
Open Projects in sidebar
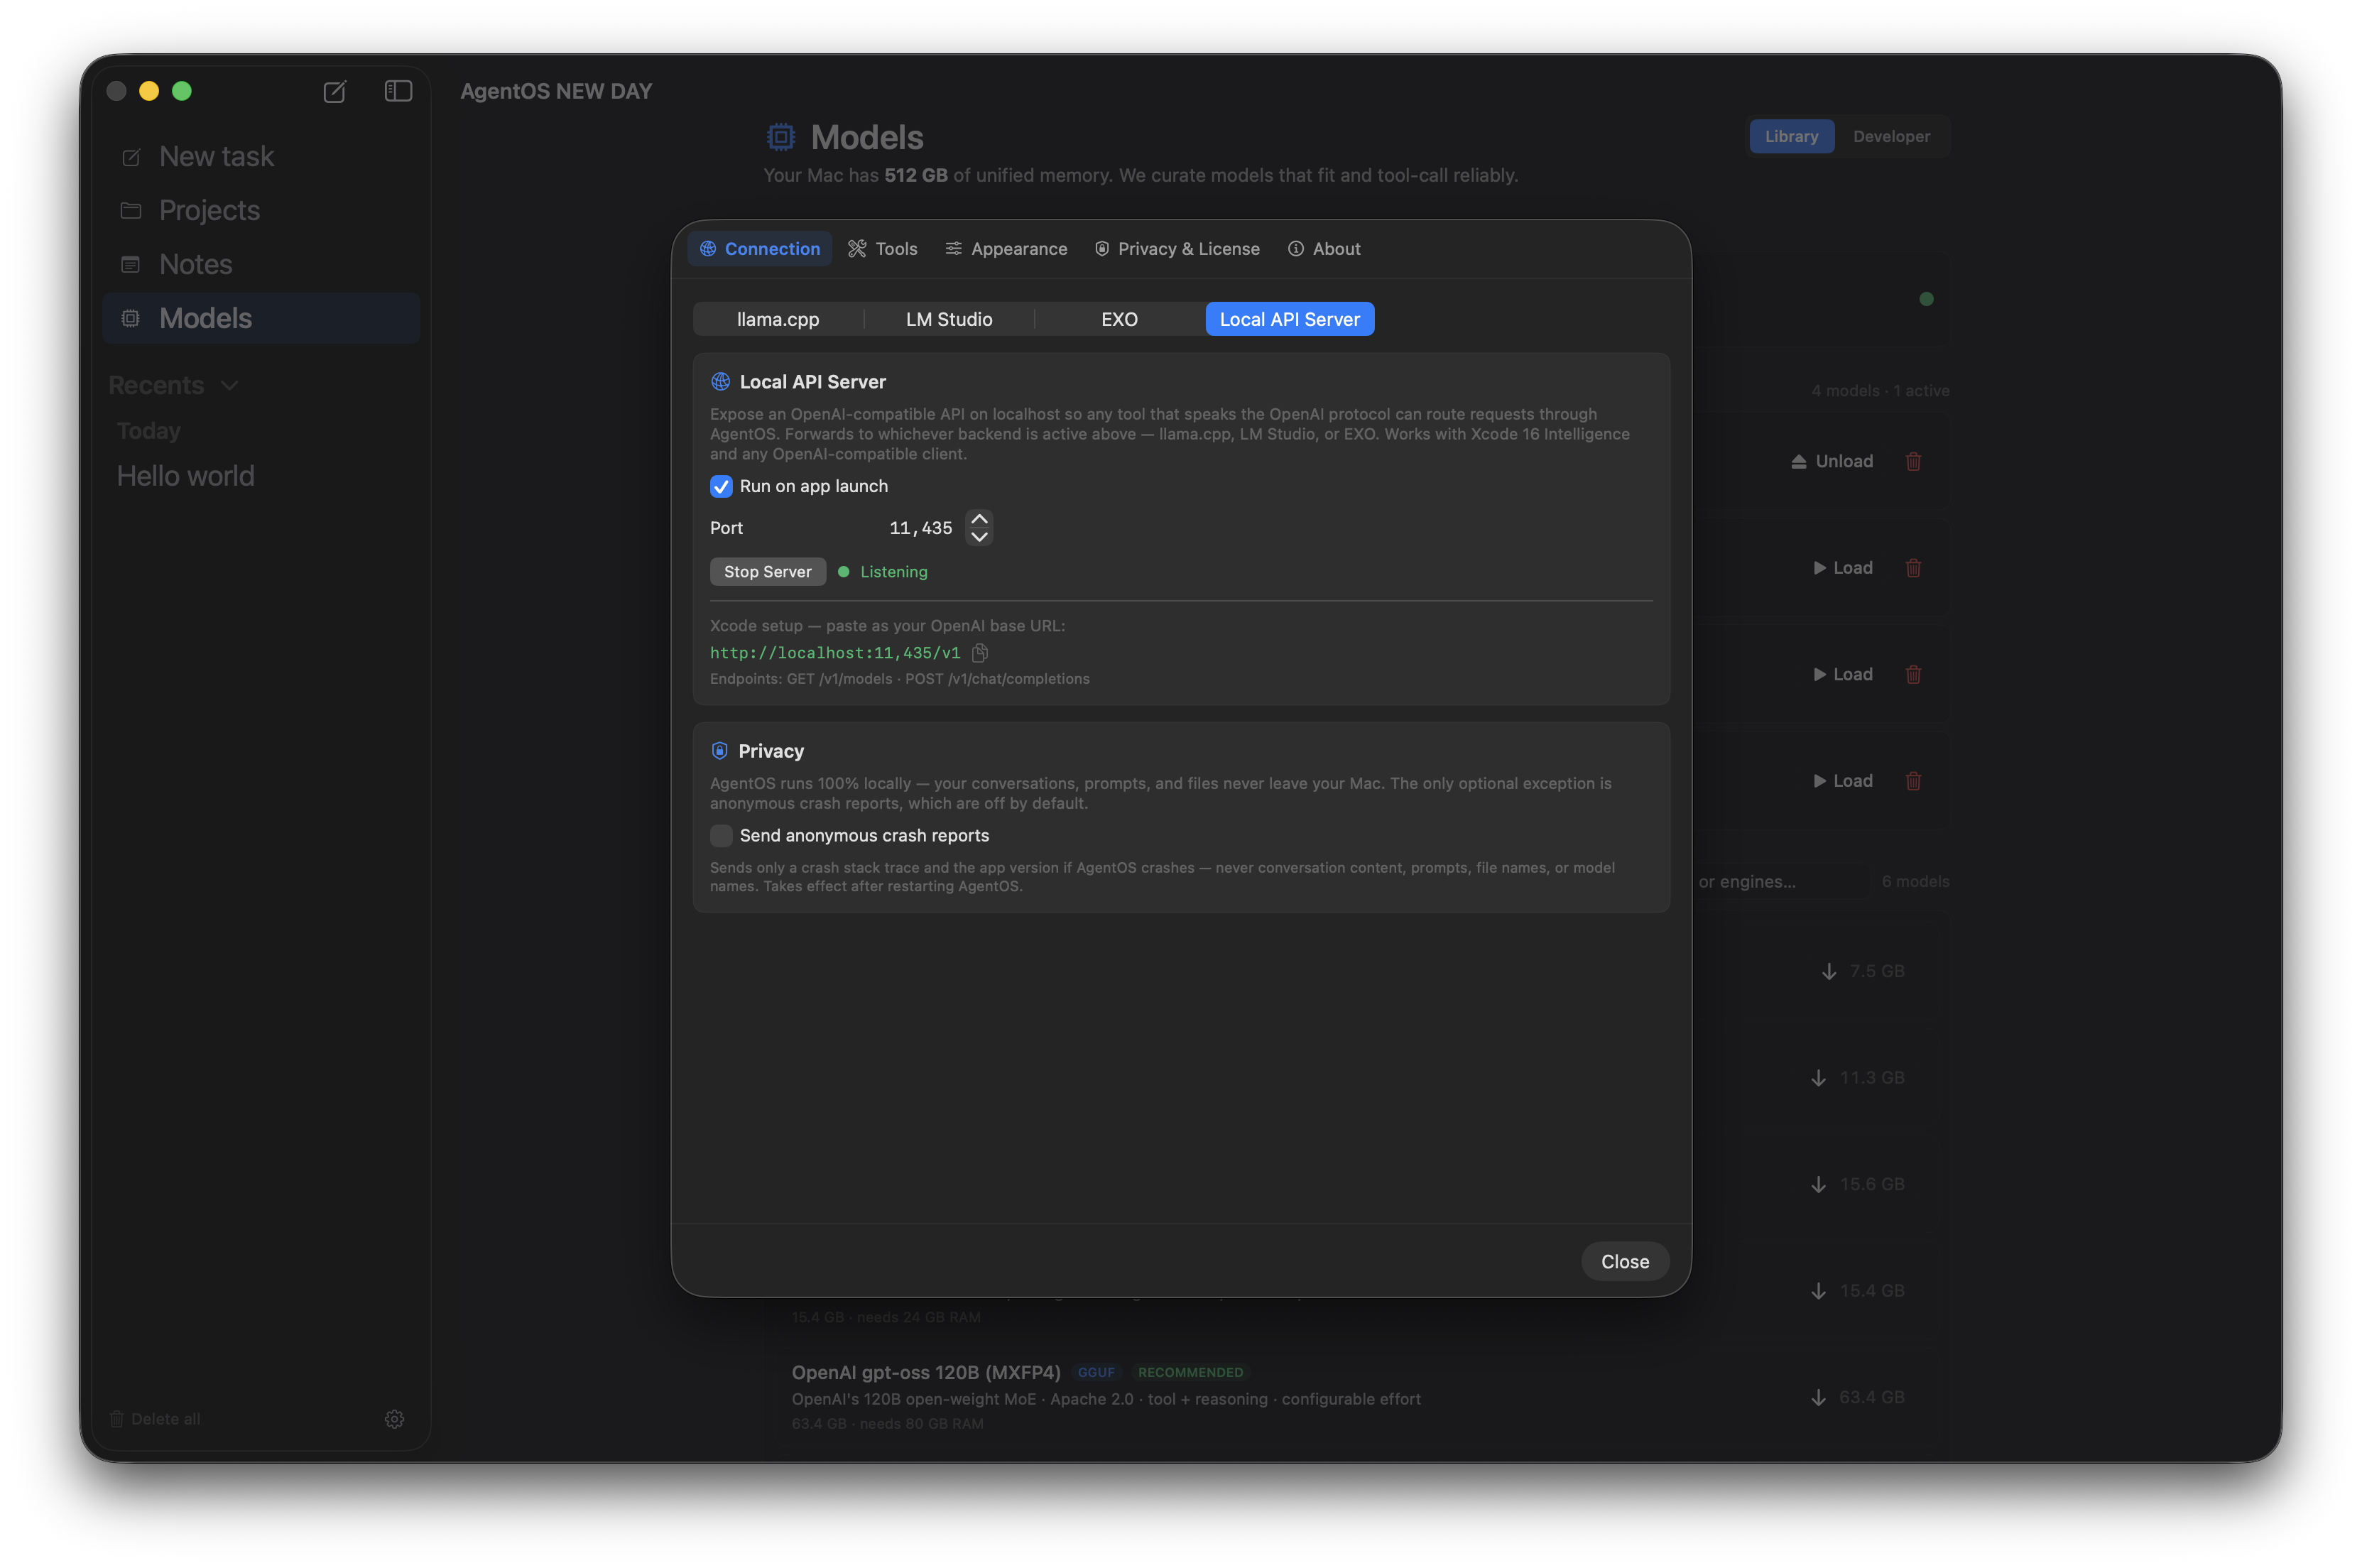(x=261, y=210)
